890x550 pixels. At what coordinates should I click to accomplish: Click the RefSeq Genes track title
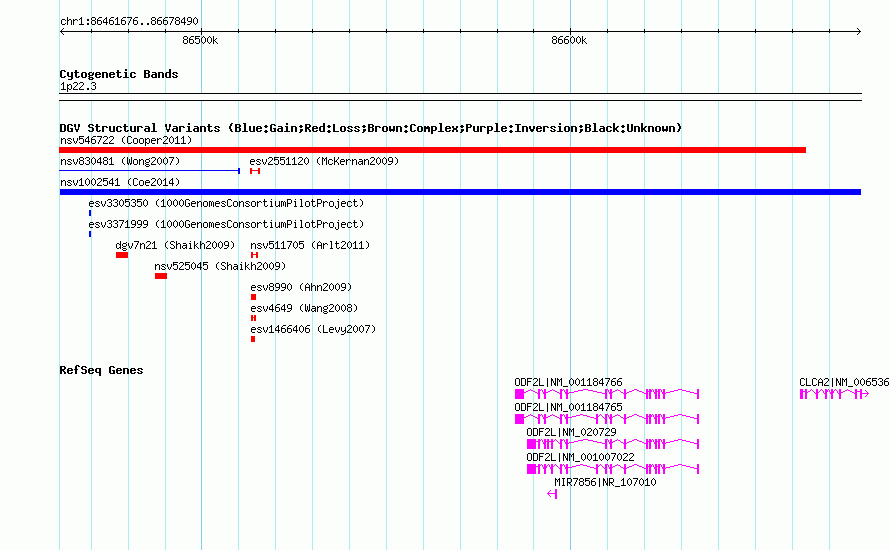pos(101,370)
